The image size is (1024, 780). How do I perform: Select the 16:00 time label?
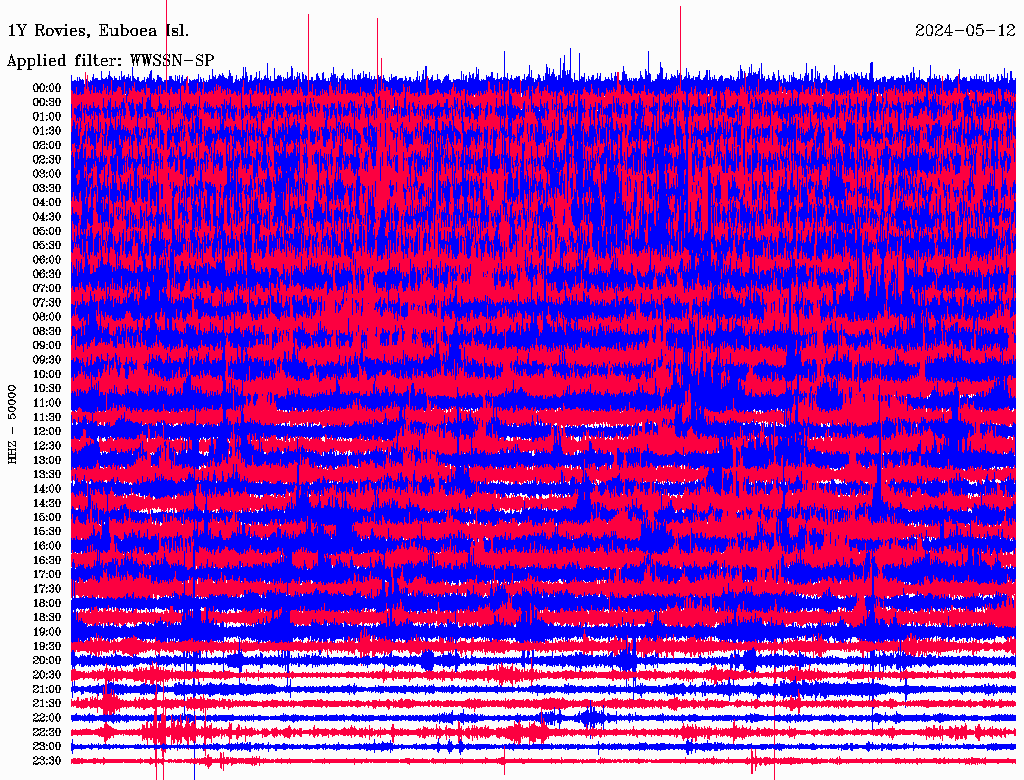[x=47, y=546]
